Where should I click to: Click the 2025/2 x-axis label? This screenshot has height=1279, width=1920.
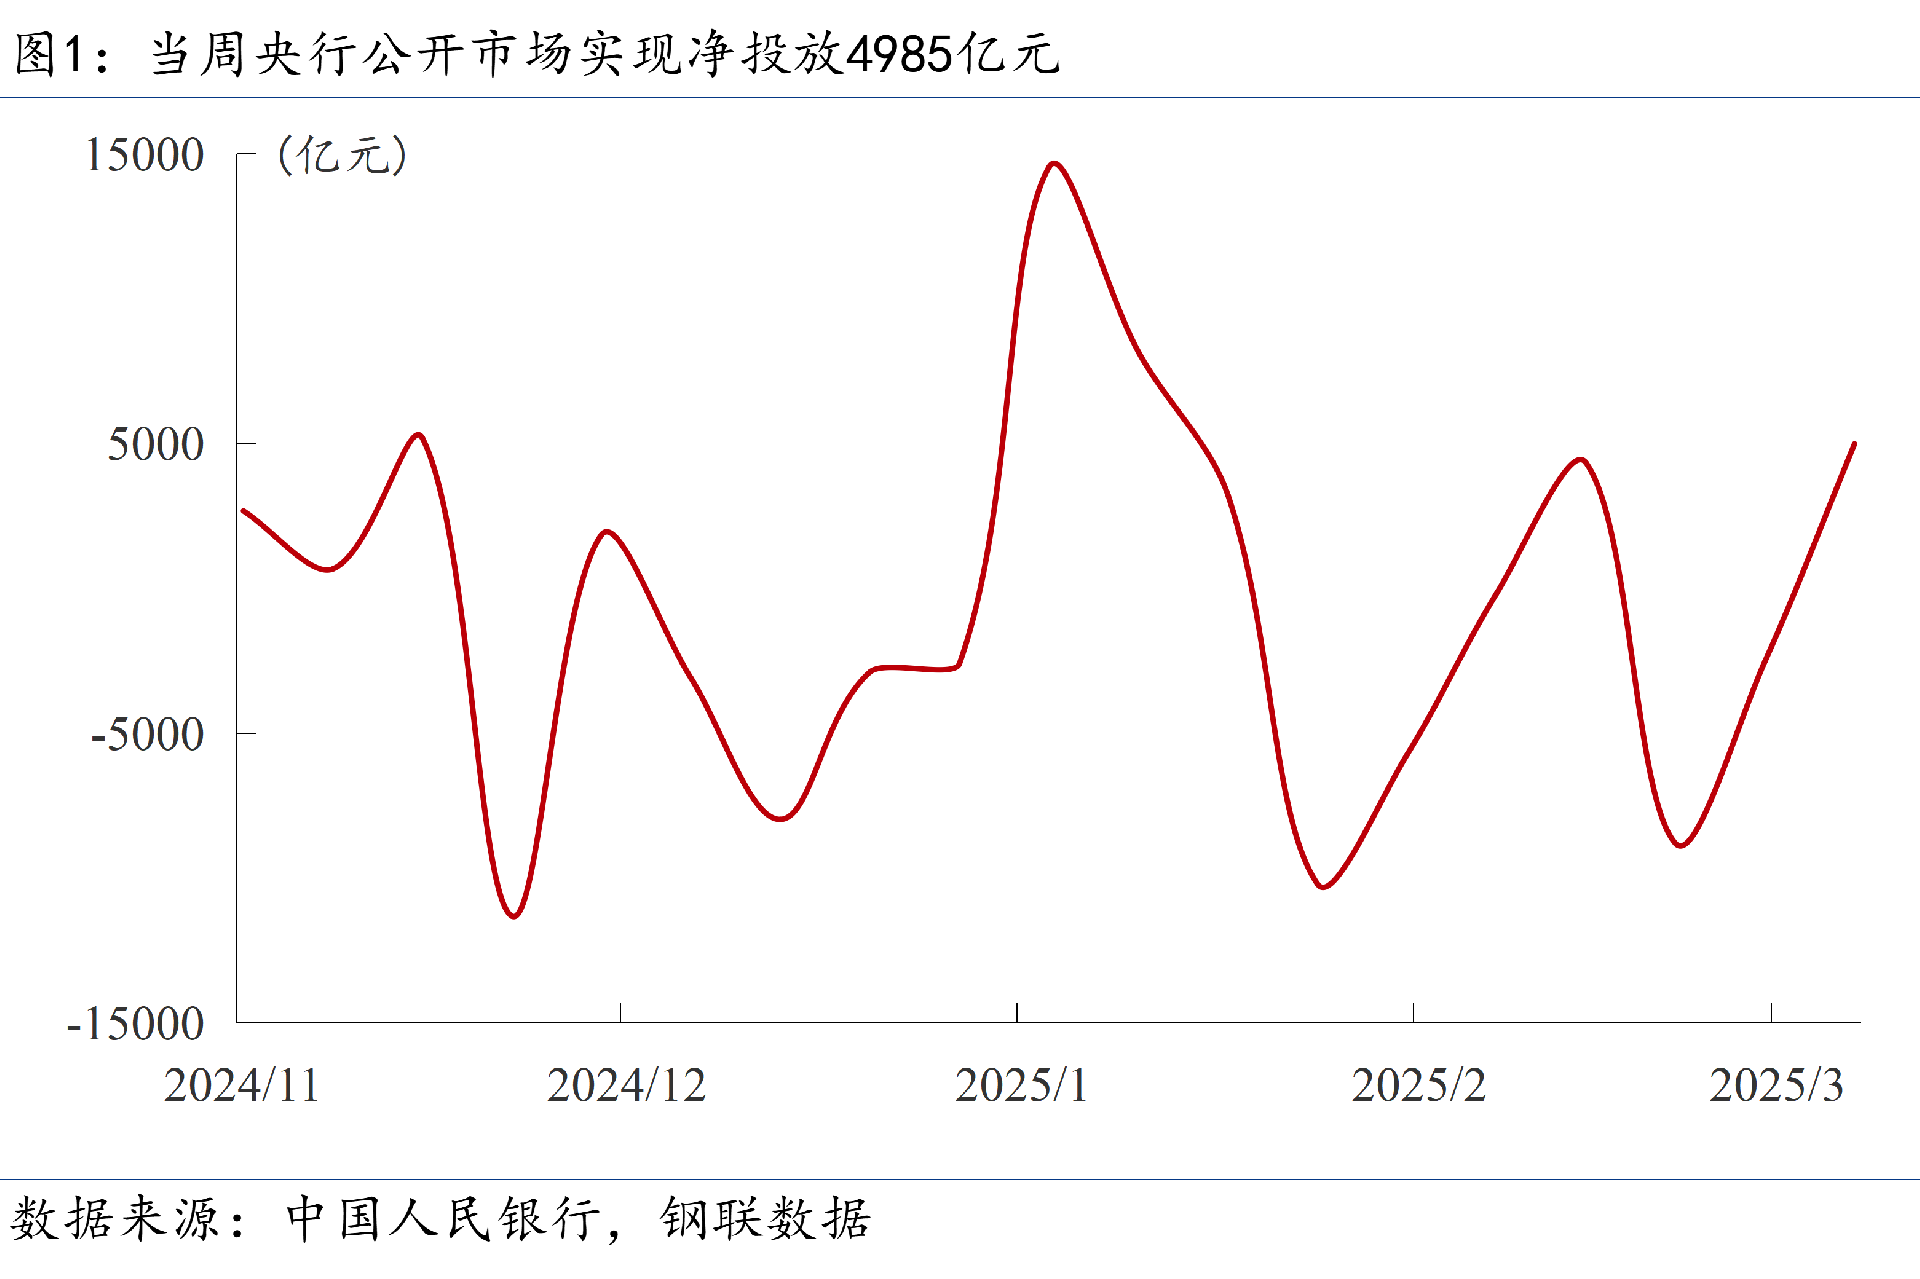pyautogui.click(x=1417, y=1085)
